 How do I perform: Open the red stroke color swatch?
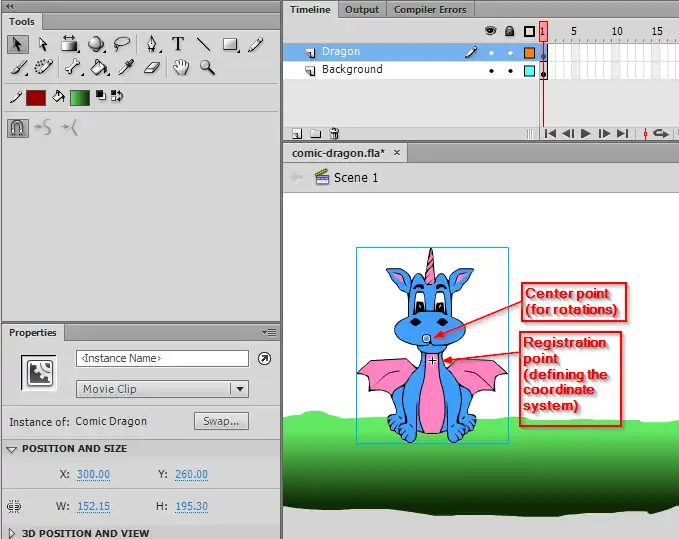[x=36, y=97]
